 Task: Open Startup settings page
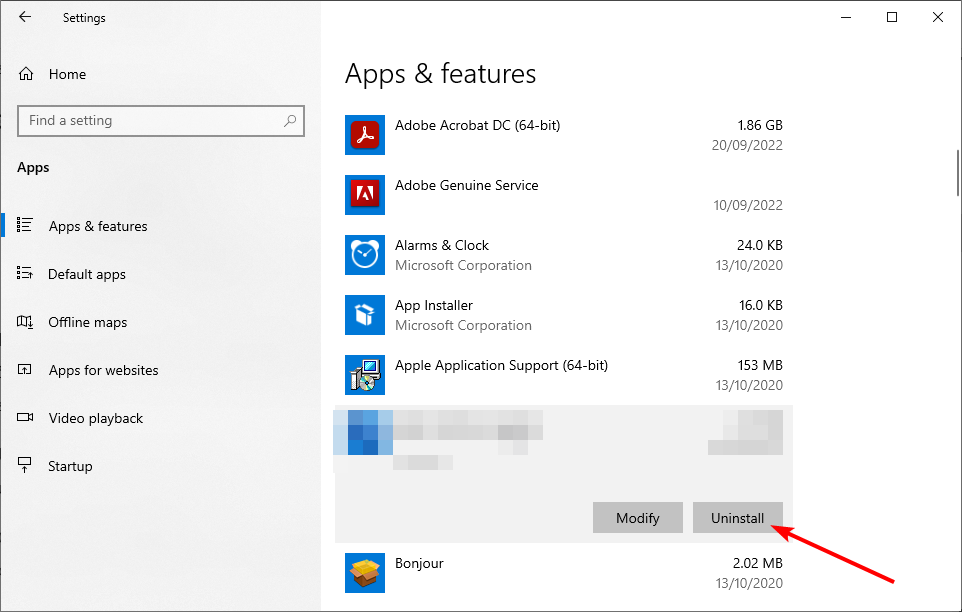click(x=70, y=466)
